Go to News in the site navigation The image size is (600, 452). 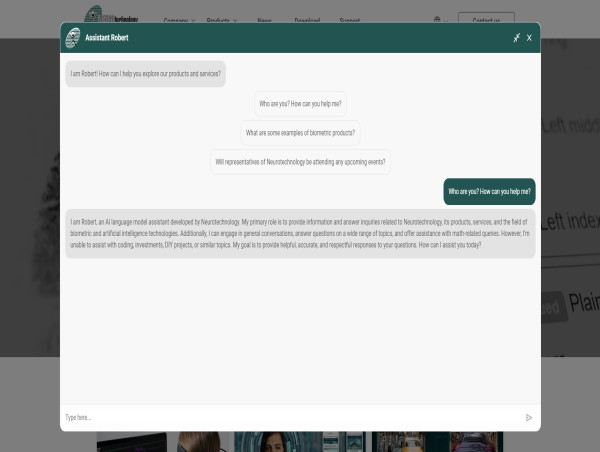point(264,20)
